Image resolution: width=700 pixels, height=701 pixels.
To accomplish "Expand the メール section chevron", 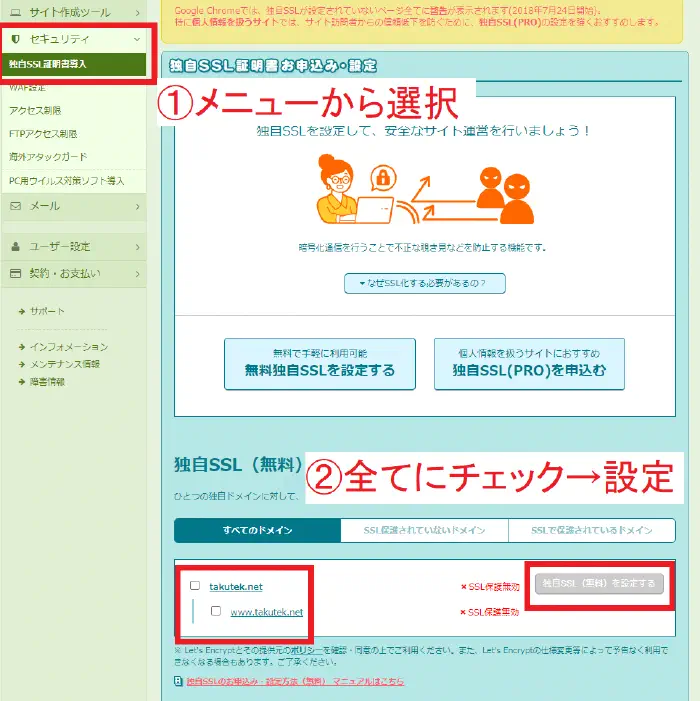I will click(x=137, y=206).
